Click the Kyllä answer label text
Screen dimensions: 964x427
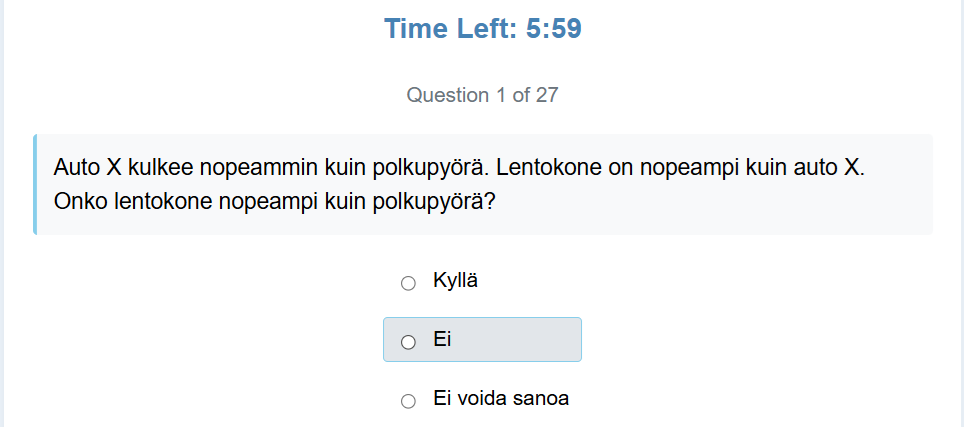[x=455, y=281]
